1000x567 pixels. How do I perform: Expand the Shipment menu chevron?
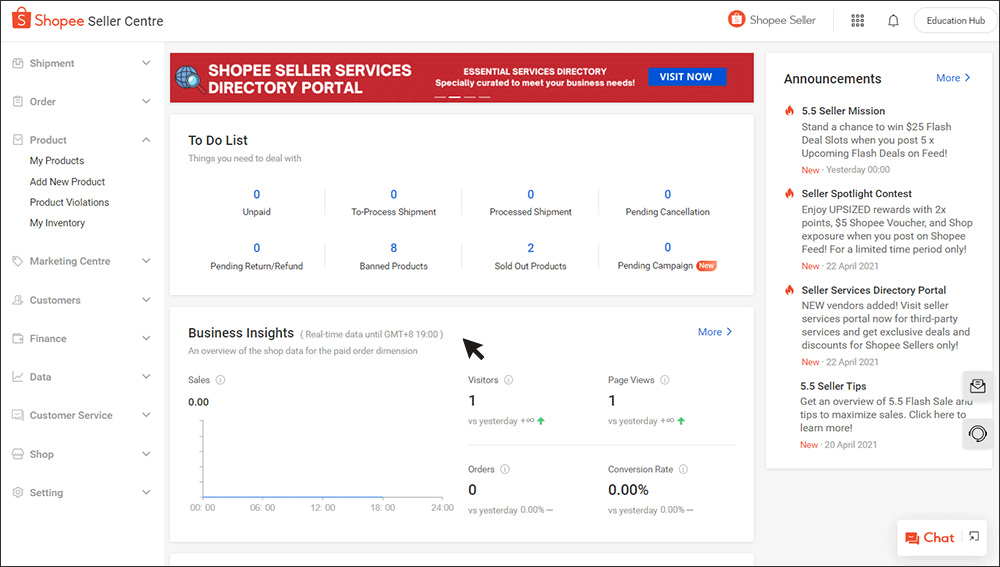146,63
